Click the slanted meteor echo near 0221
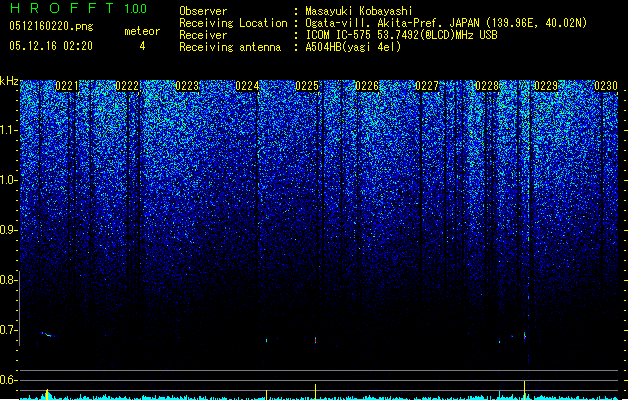629x400 pixels. point(47,334)
